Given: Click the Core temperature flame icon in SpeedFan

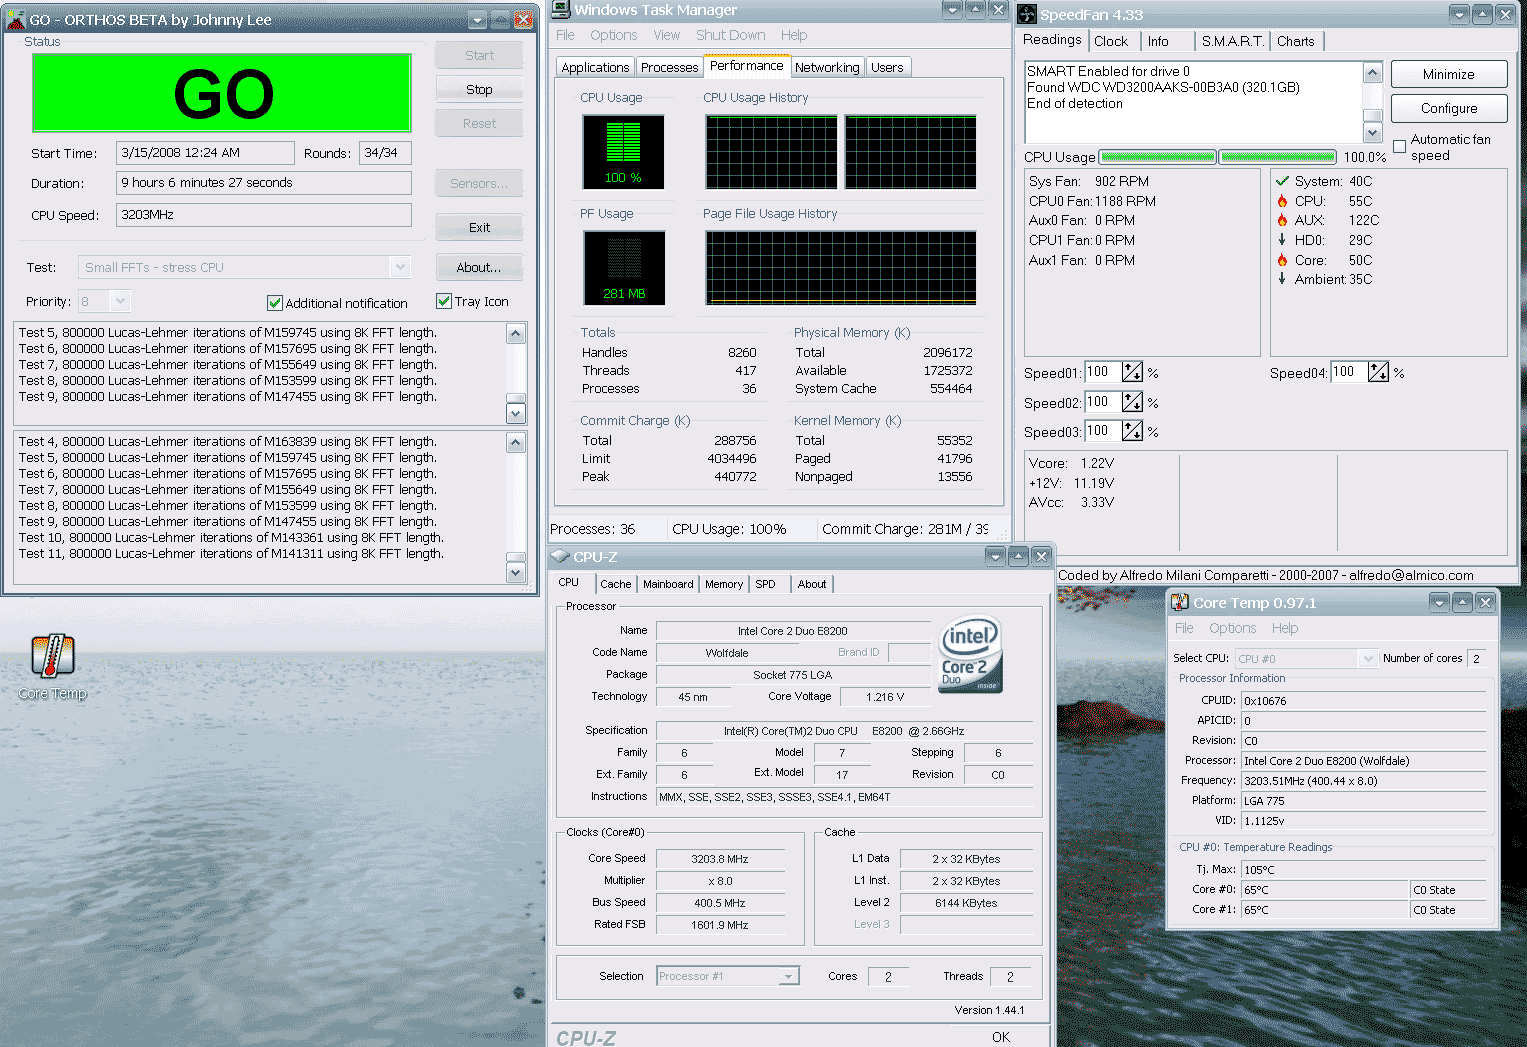Looking at the screenshot, I should (x=1282, y=260).
